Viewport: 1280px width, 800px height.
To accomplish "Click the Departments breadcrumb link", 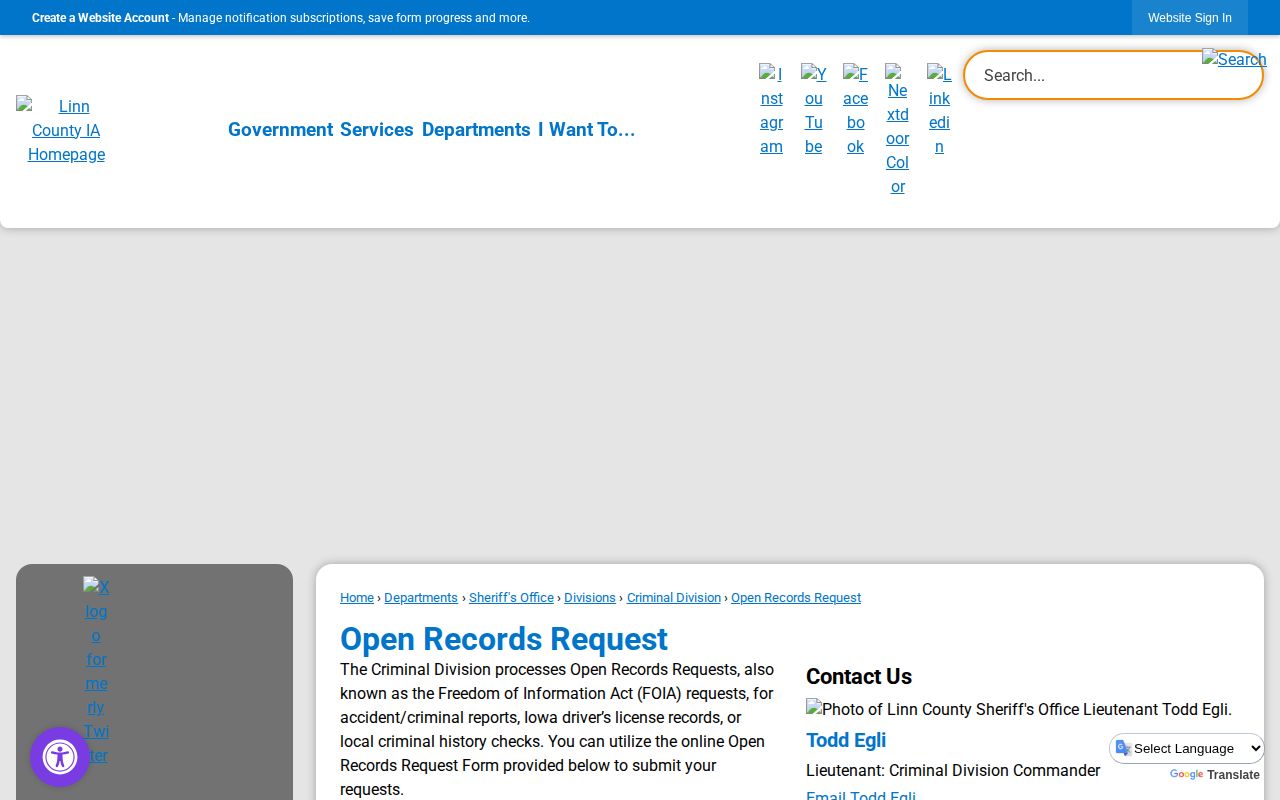I will pyautogui.click(x=421, y=597).
